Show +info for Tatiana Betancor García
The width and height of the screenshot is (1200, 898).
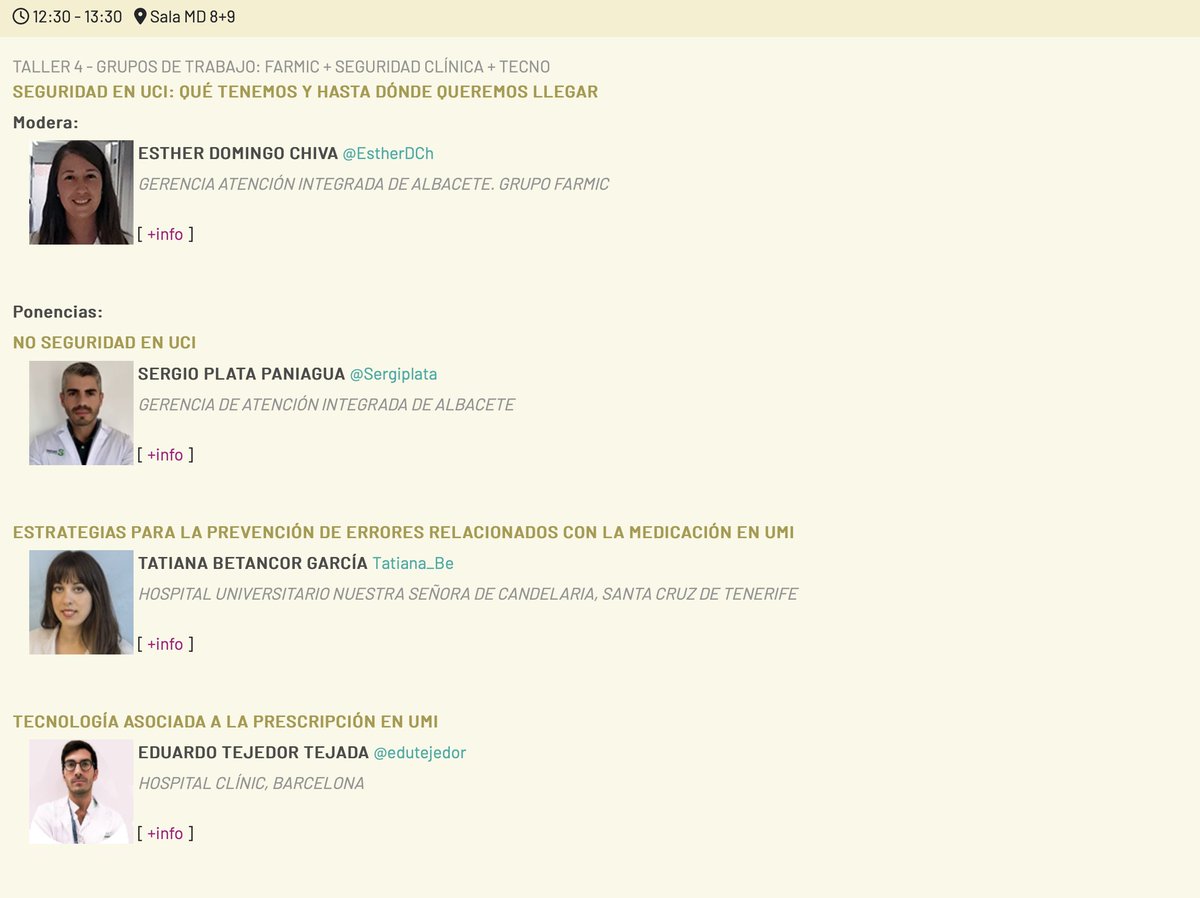(x=165, y=644)
